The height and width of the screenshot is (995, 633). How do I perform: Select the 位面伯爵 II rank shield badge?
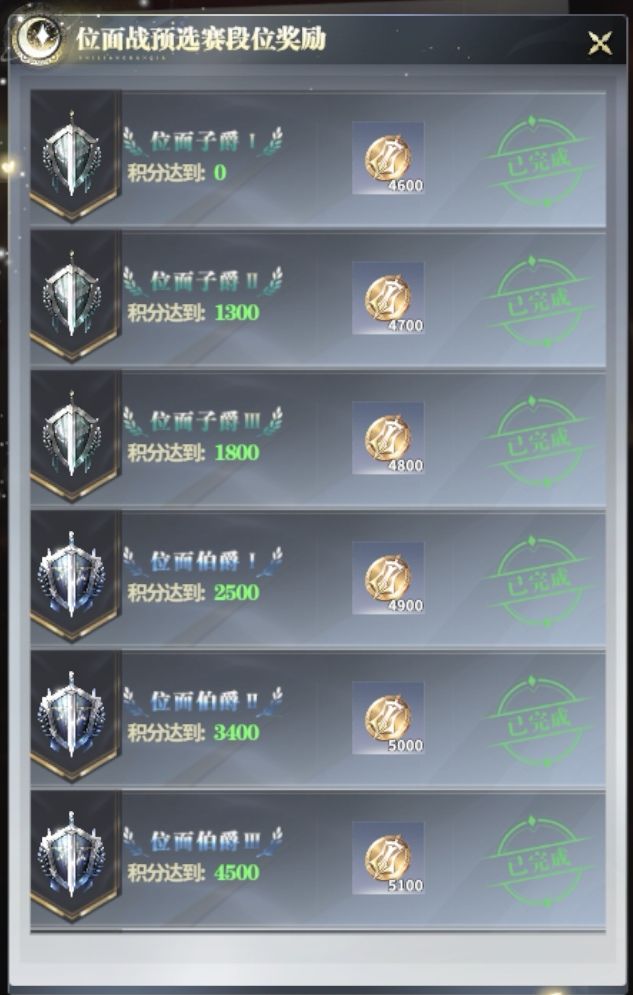click(x=72, y=716)
